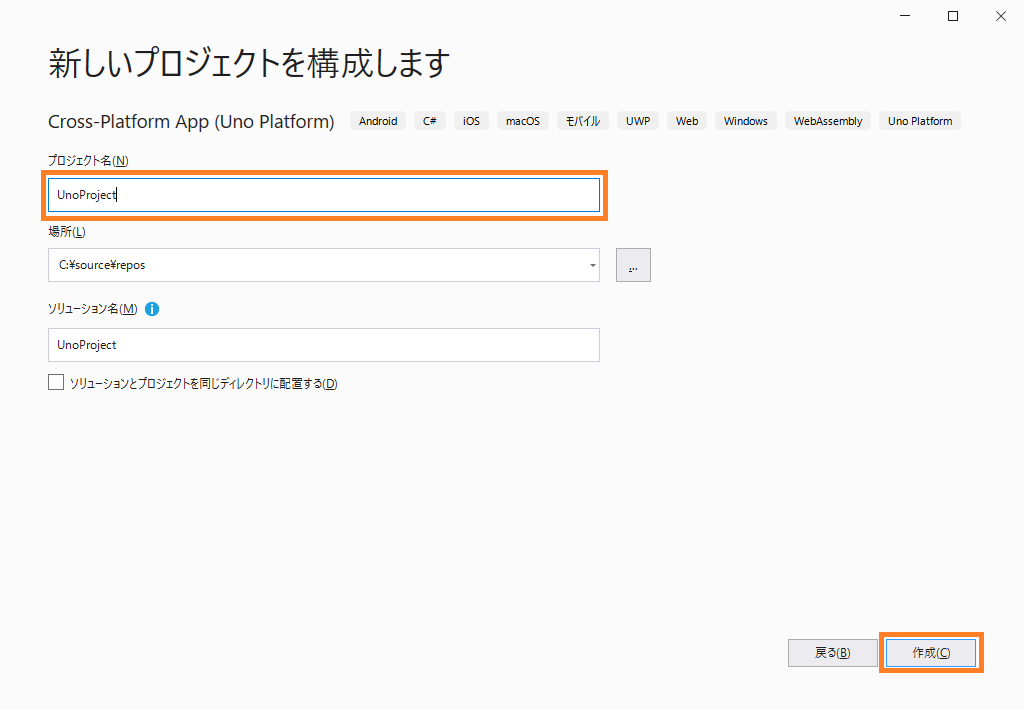The width and height of the screenshot is (1024, 710).
Task: Click the UWP tag
Action: point(638,121)
